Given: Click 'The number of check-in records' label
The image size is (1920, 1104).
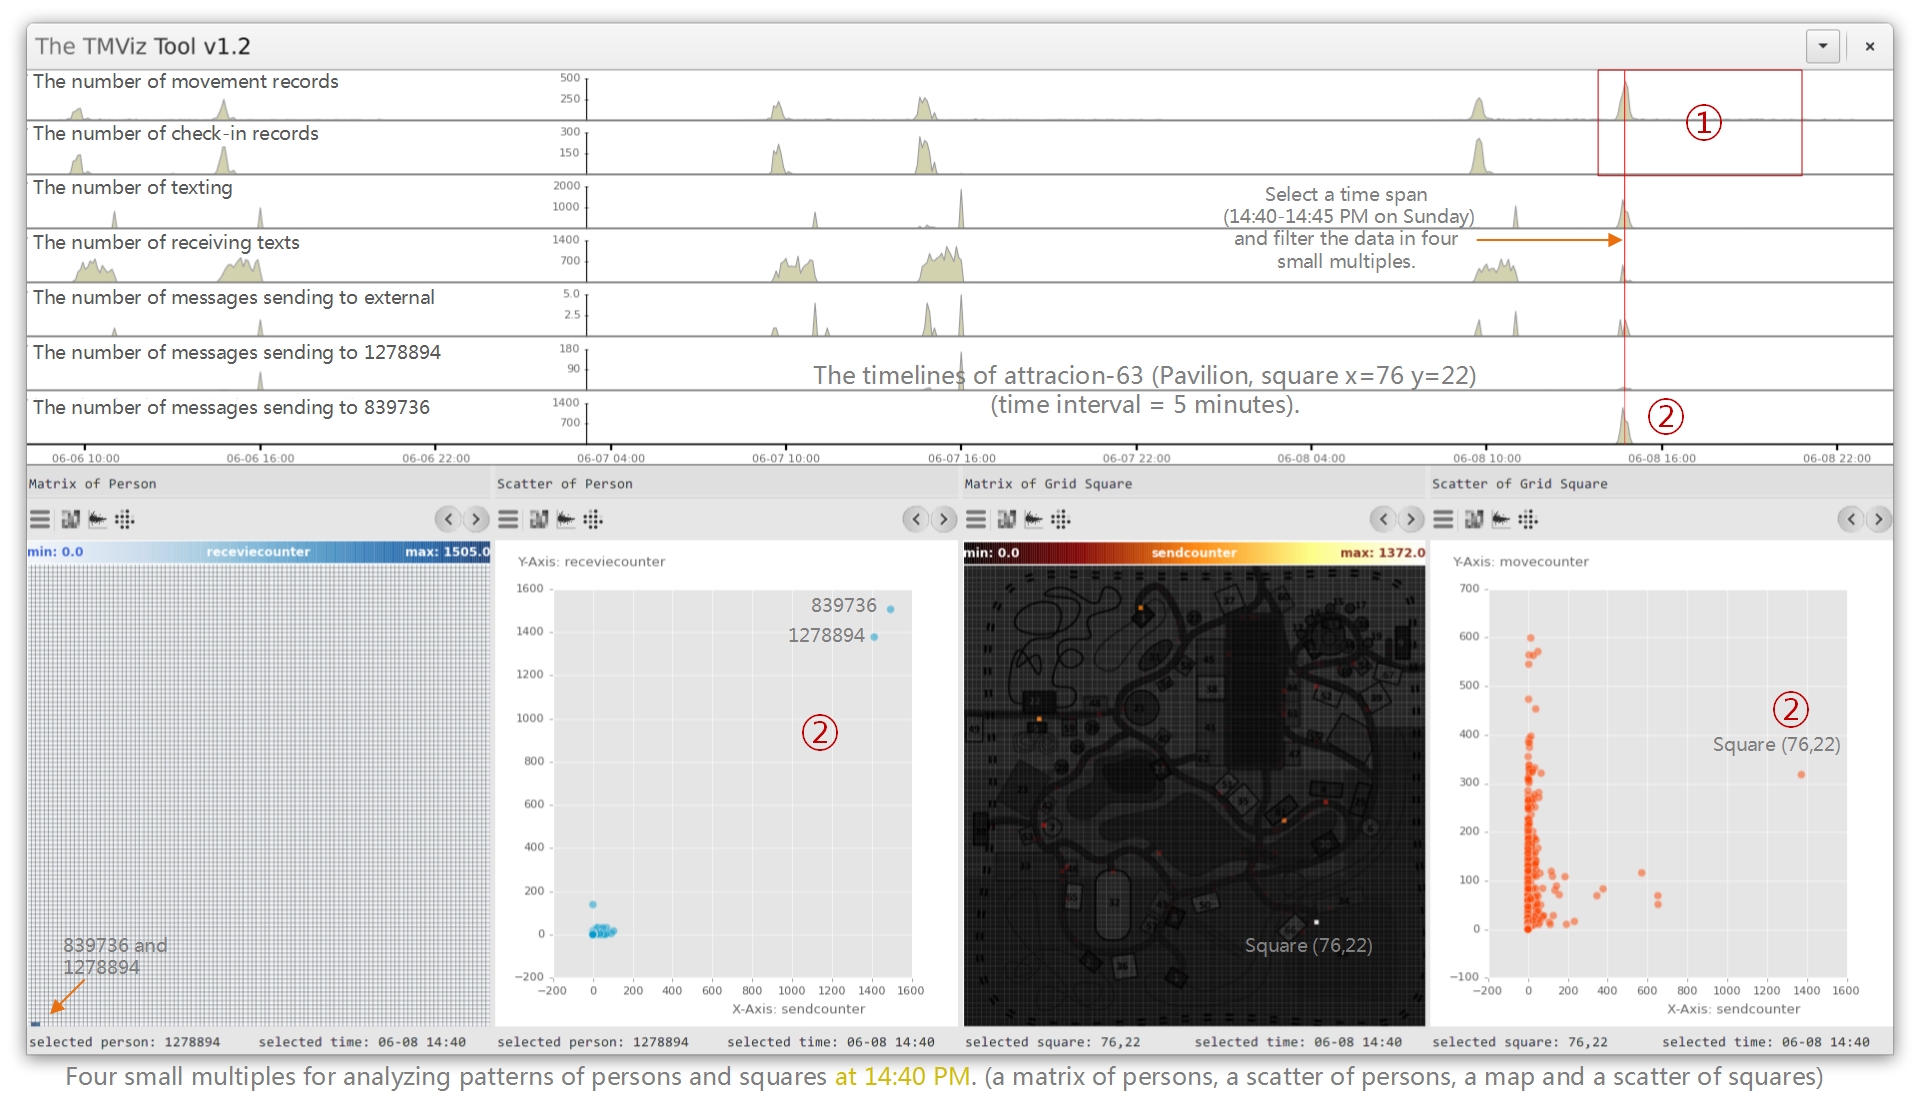Looking at the screenshot, I should [176, 134].
